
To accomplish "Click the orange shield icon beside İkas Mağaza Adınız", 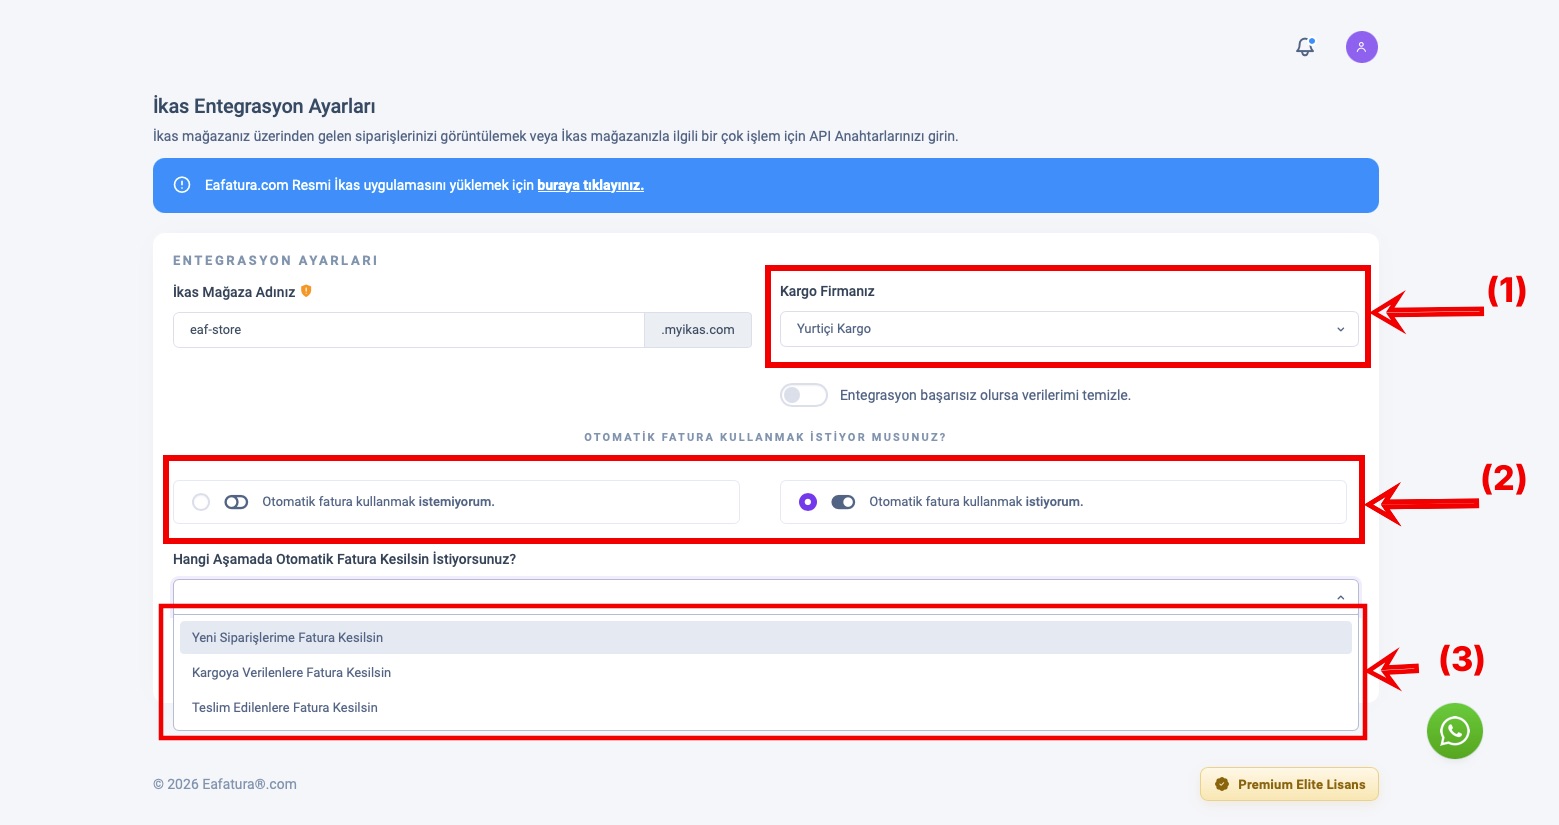I will tap(306, 291).
